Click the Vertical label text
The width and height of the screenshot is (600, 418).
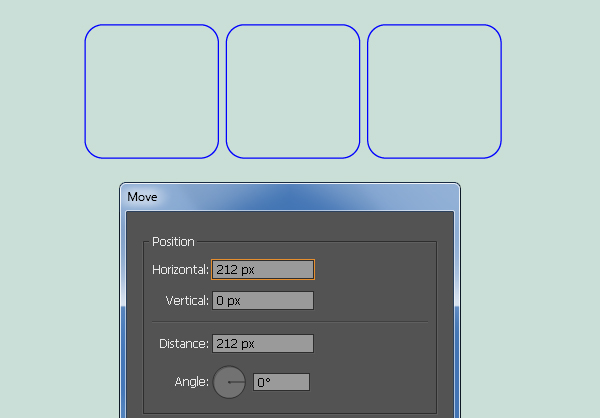[x=187, y=301]
